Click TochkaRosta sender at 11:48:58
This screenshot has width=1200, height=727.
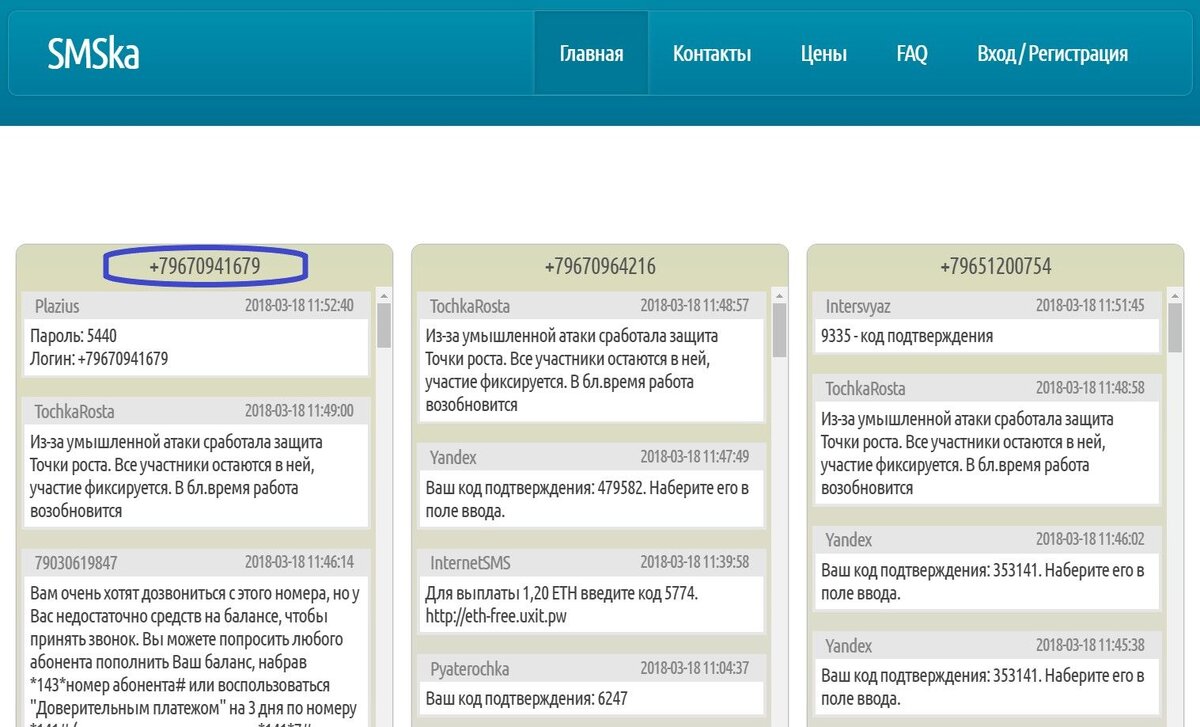[x=865, y=388]
